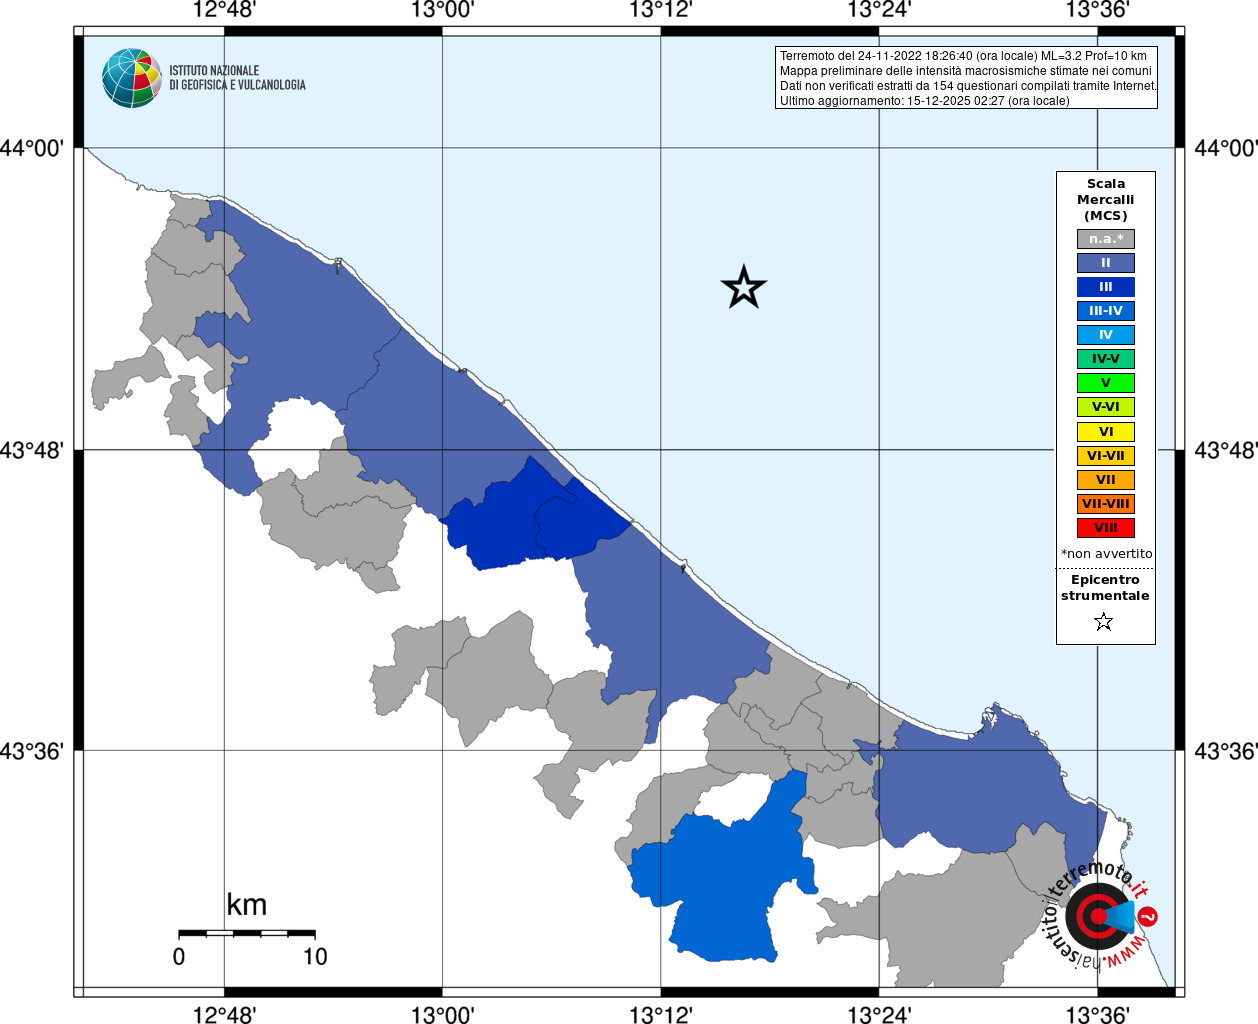This screenshot has height=1024, width=1258.
Task: Click the 'Scala Mercalli (MCS)' legend title
Action: (1106, 200)
